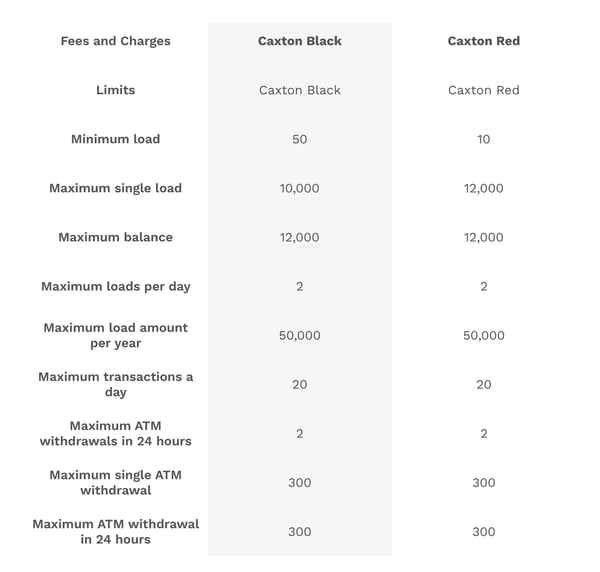Select Caxton Black yearly load amount 50,000

300,335
